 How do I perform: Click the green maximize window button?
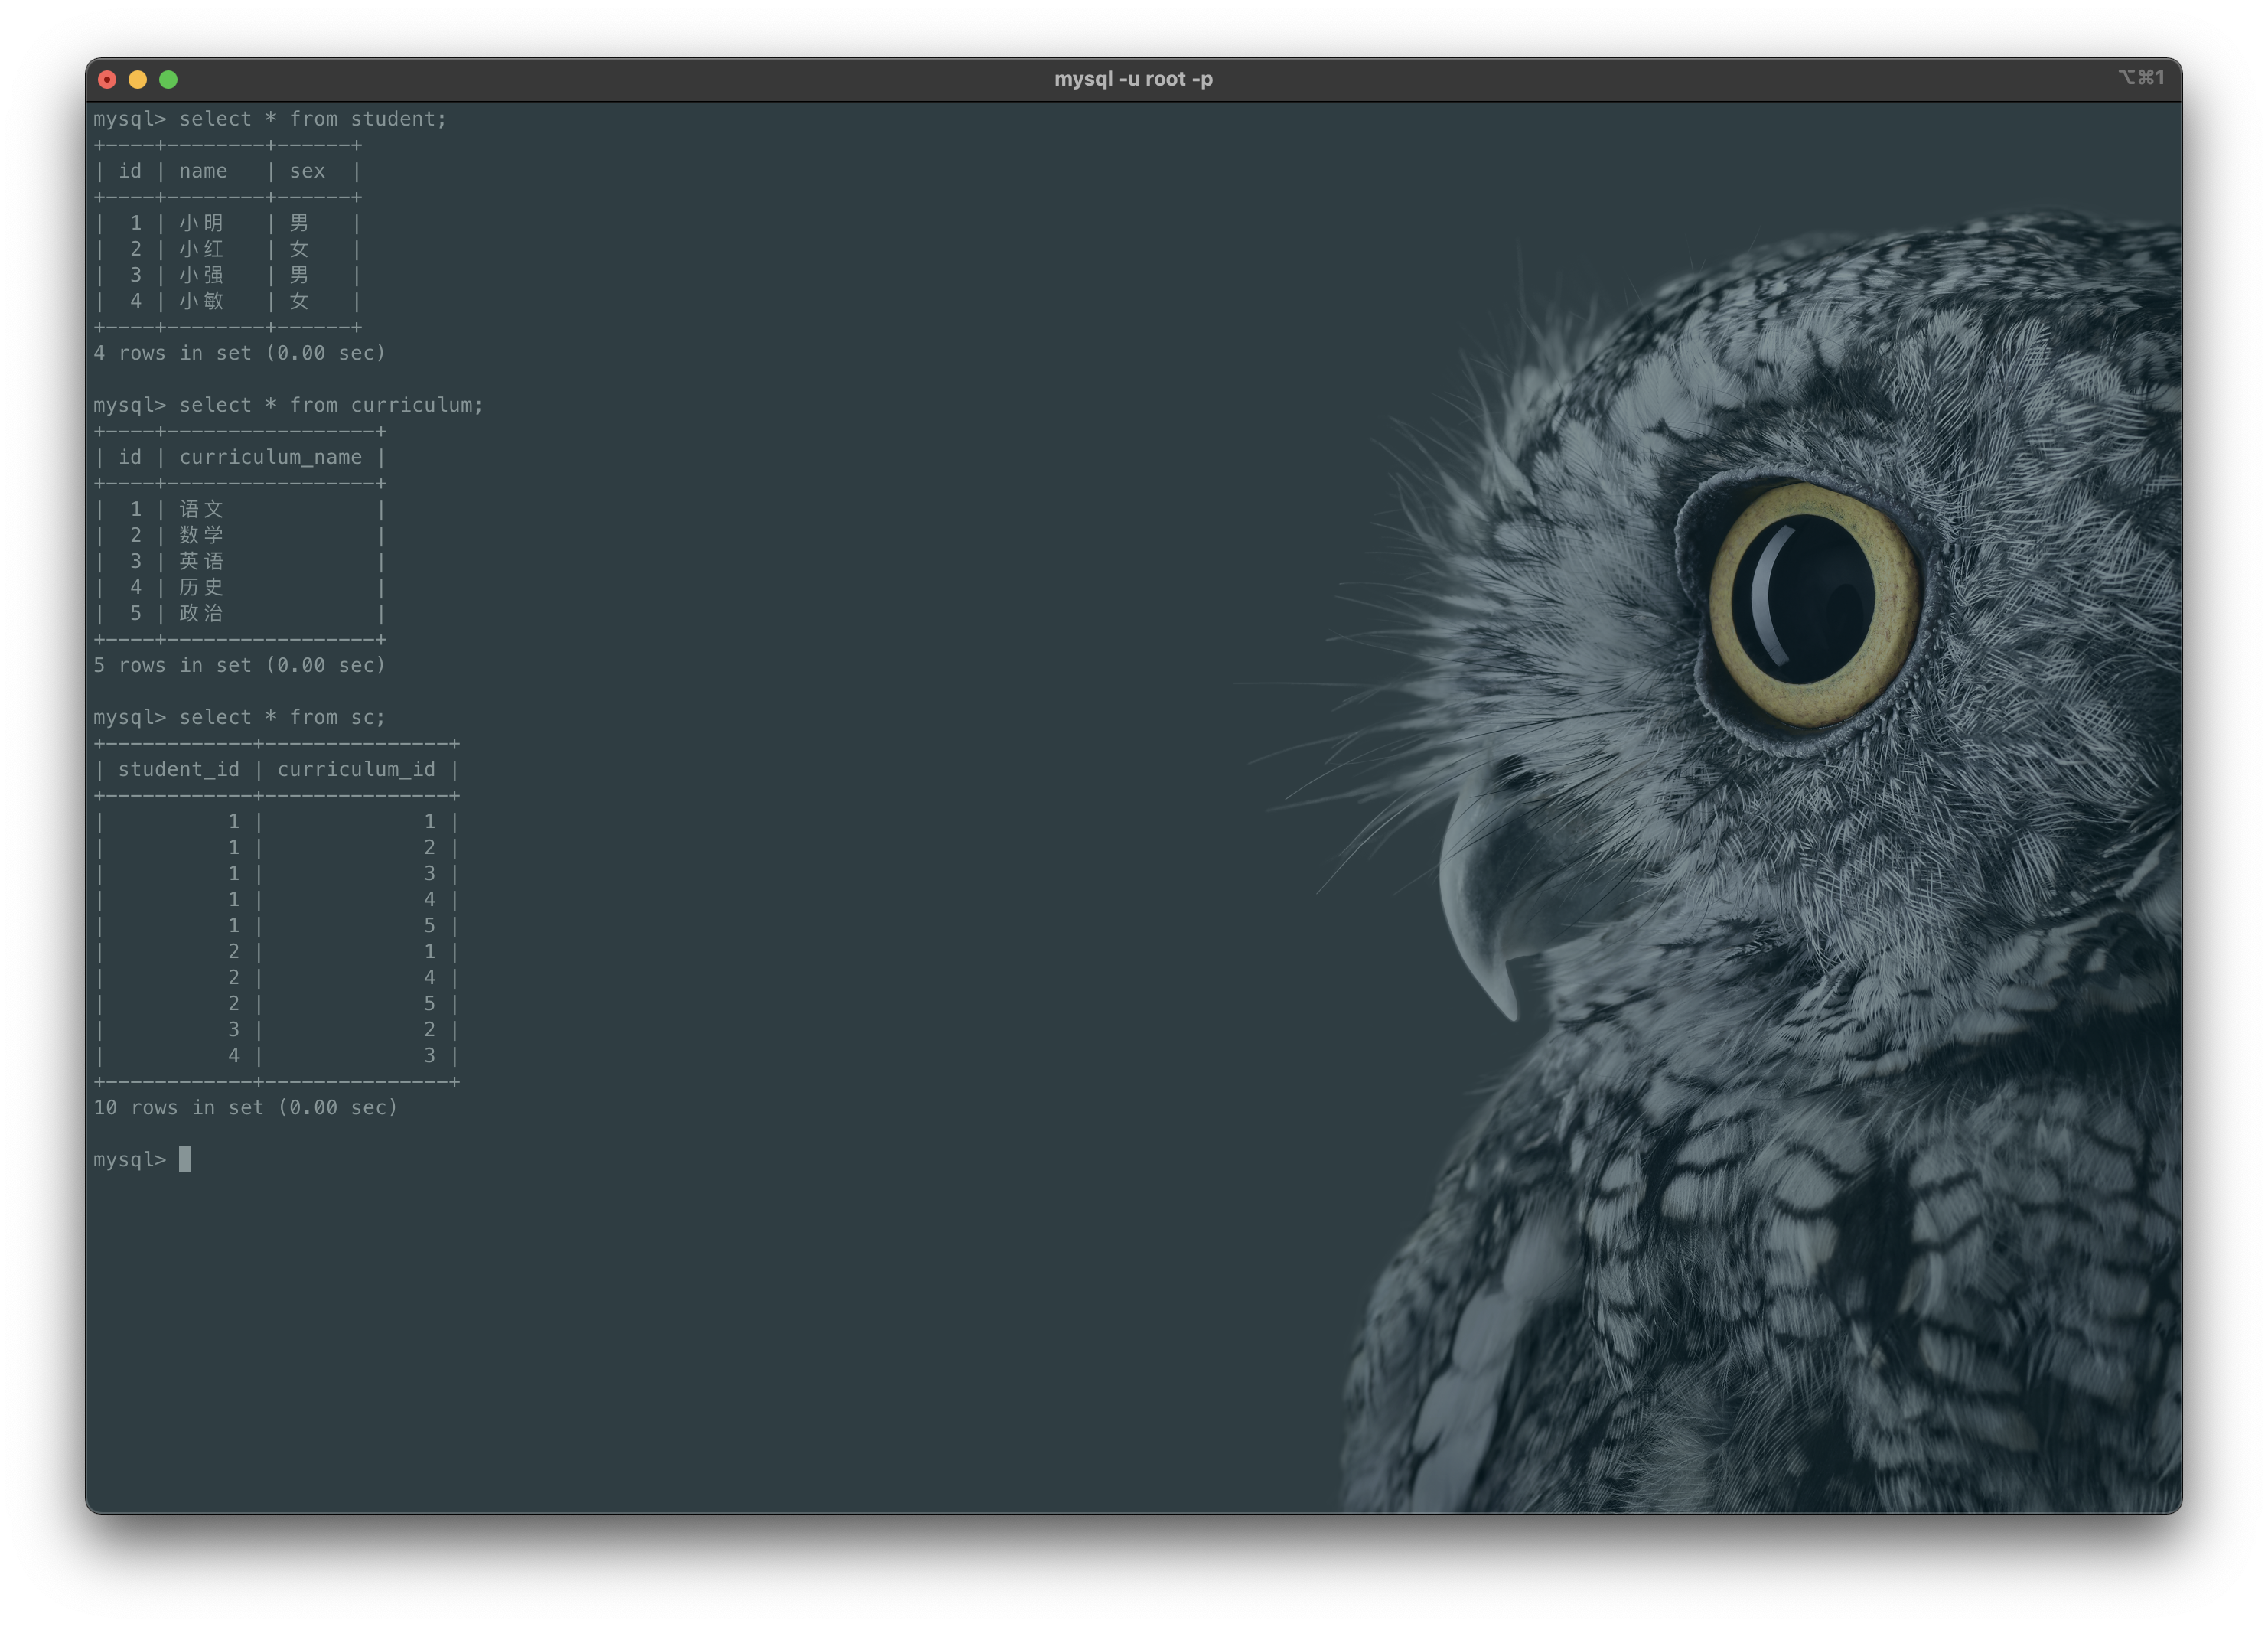coord(168,79)
